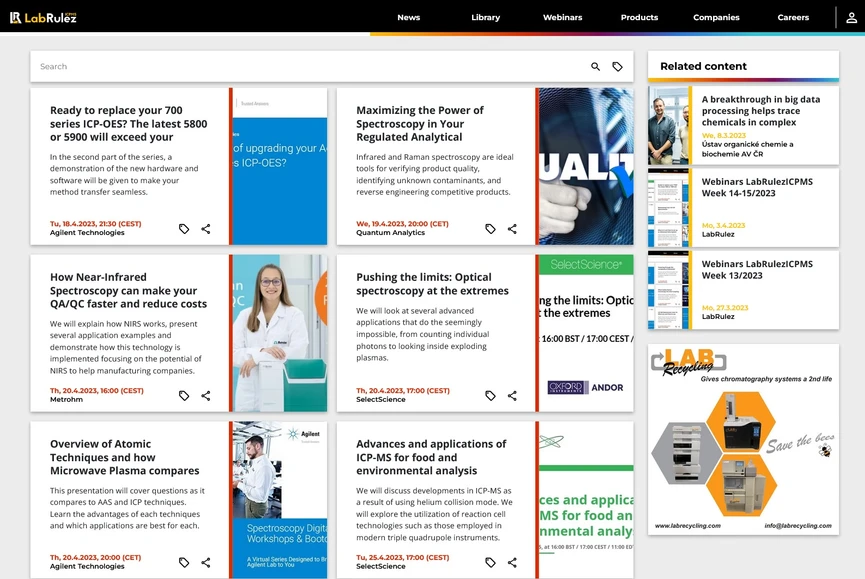The height and width of the screenshot is (579, 865).
Task: Click the 'Metrohm' company name
Action: (x=66, y=399)
